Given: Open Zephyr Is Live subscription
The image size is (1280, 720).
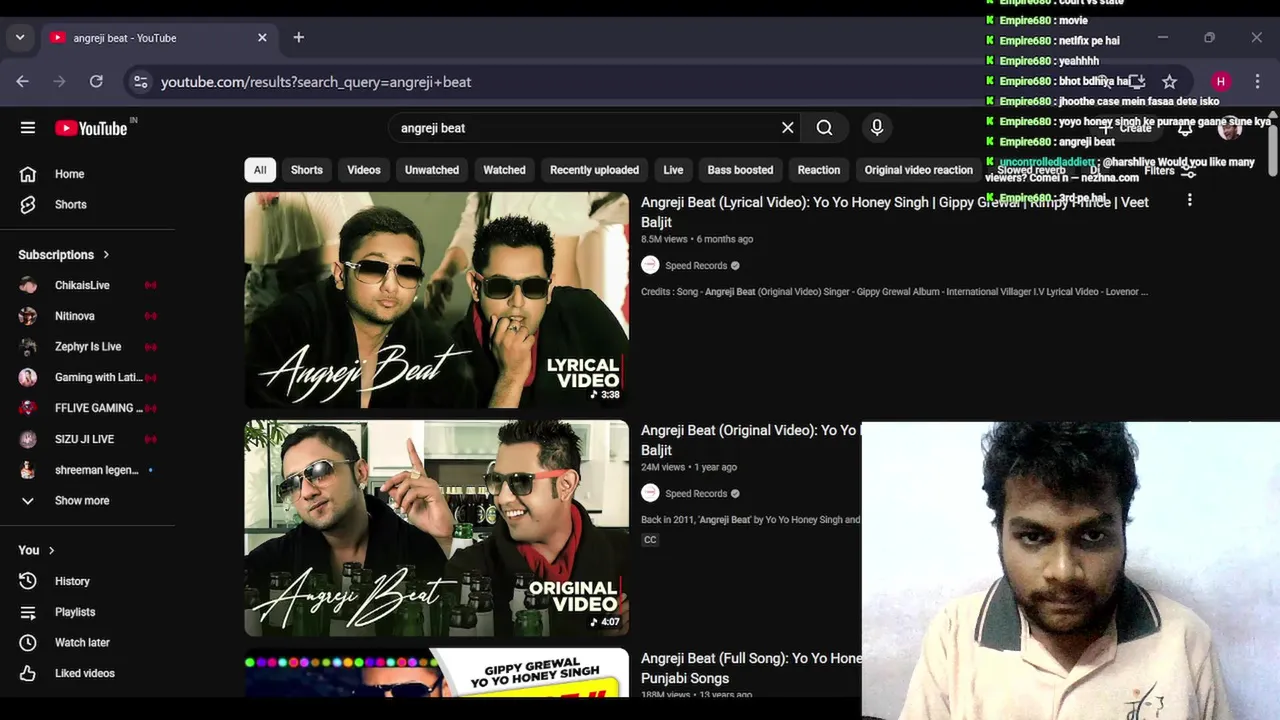Looking at the screenshot, I should pos(88,347).
